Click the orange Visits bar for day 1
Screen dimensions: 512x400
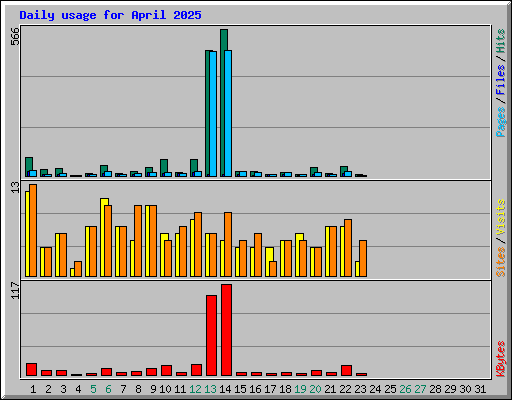[x=33, y=230]
